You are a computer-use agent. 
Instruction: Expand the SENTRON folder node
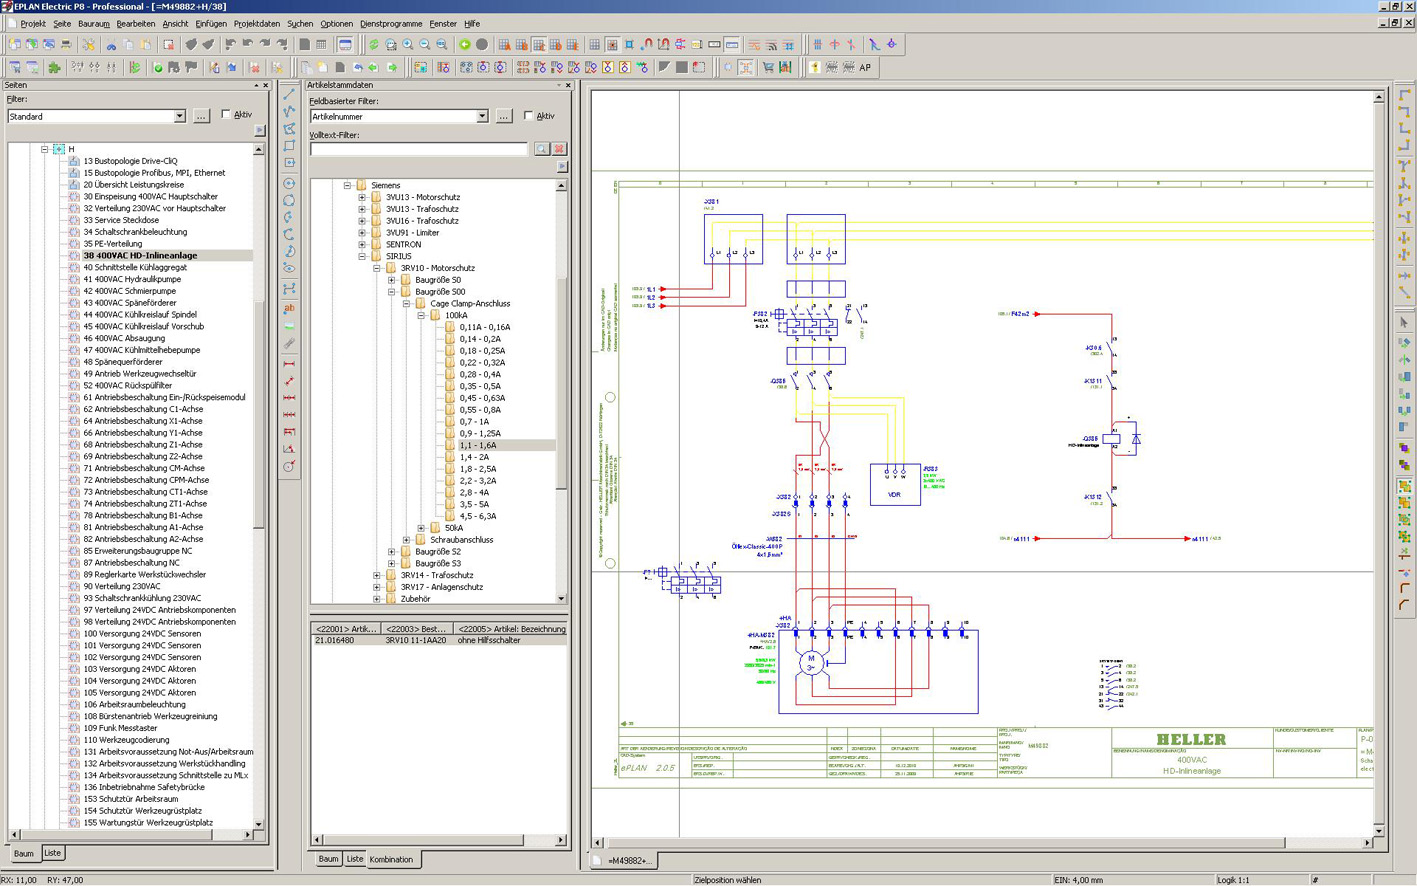tap(362, 244)
